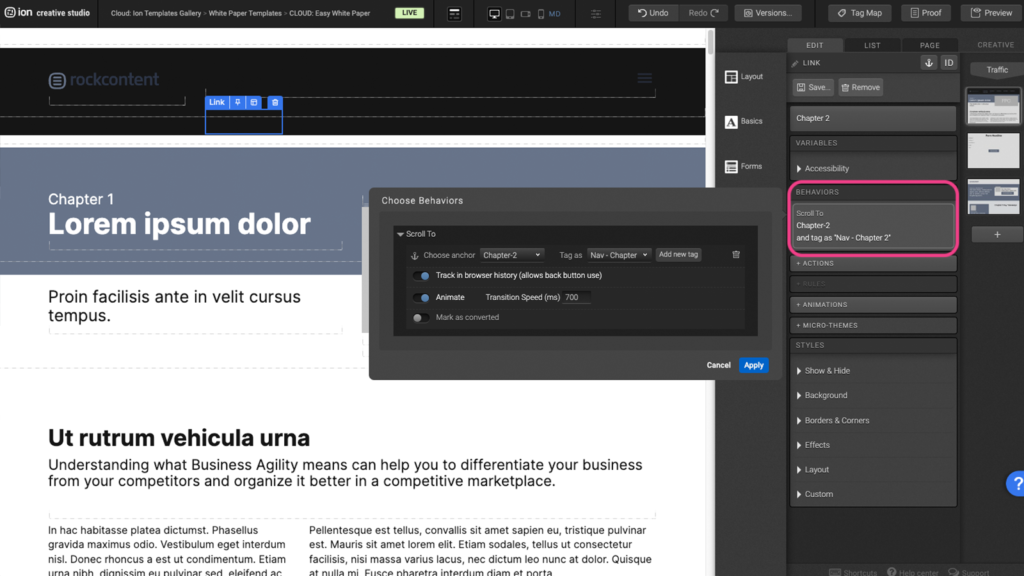The width and height of the screenshot is (1024, 576).
Task: Open the Tag as Nav - Chapter dropdown
Action: (x=619, y=255)
